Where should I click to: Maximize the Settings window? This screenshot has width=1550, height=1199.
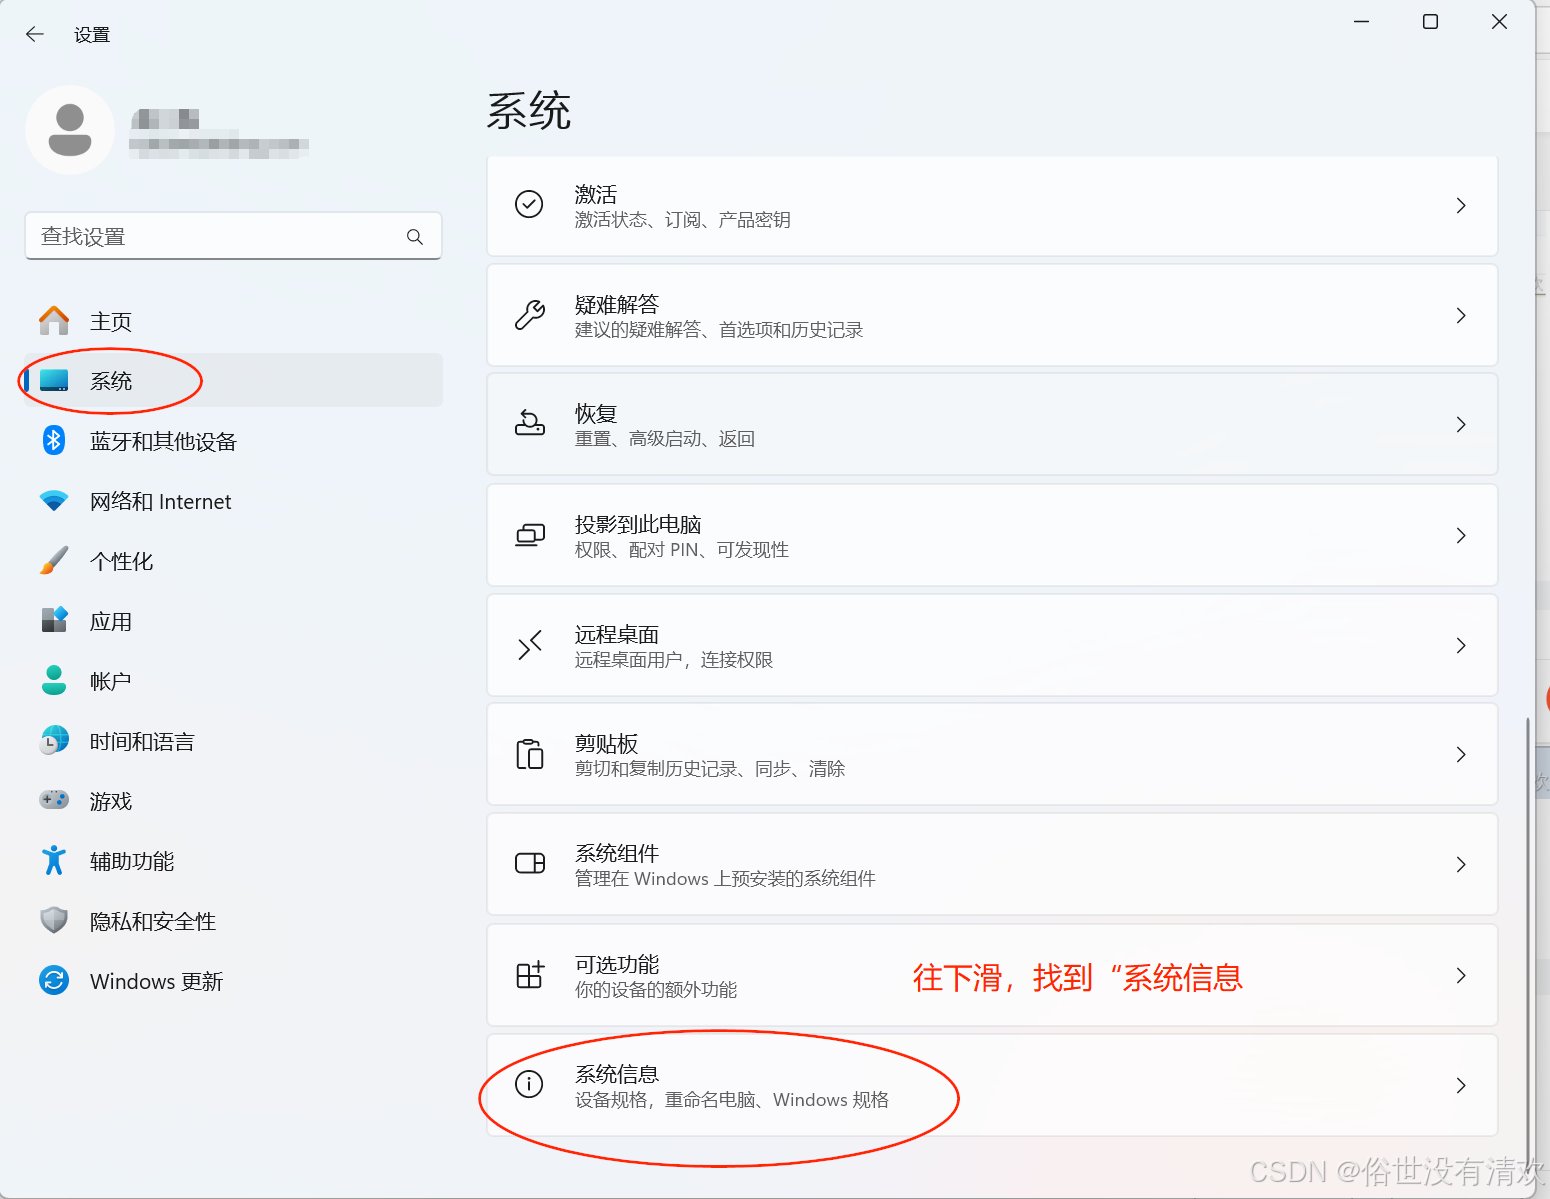[x=1430, y=22]
